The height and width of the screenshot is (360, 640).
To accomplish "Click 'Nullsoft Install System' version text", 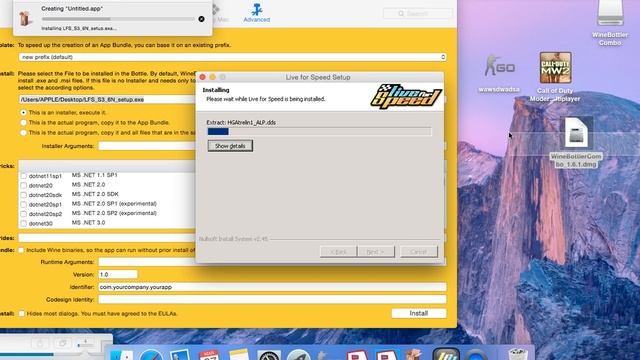I will (x=233, y=239).
